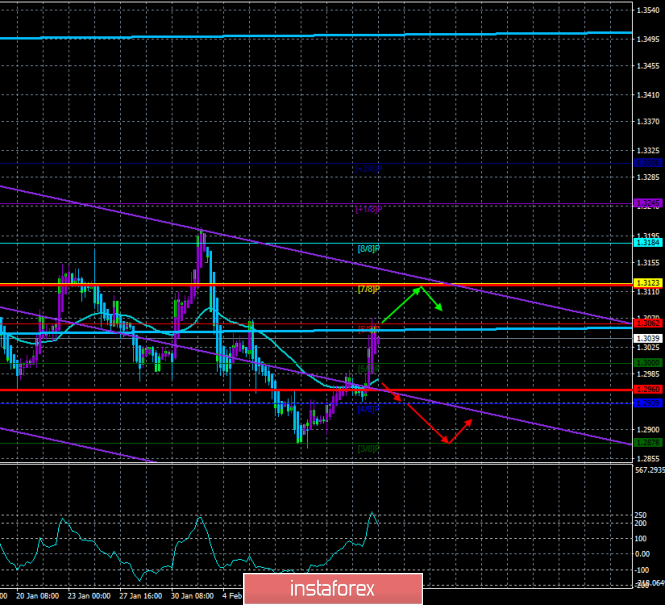The image size is (665, 605).
Task: Click the indicator scale value 250
Action: (x=640, y=515)
